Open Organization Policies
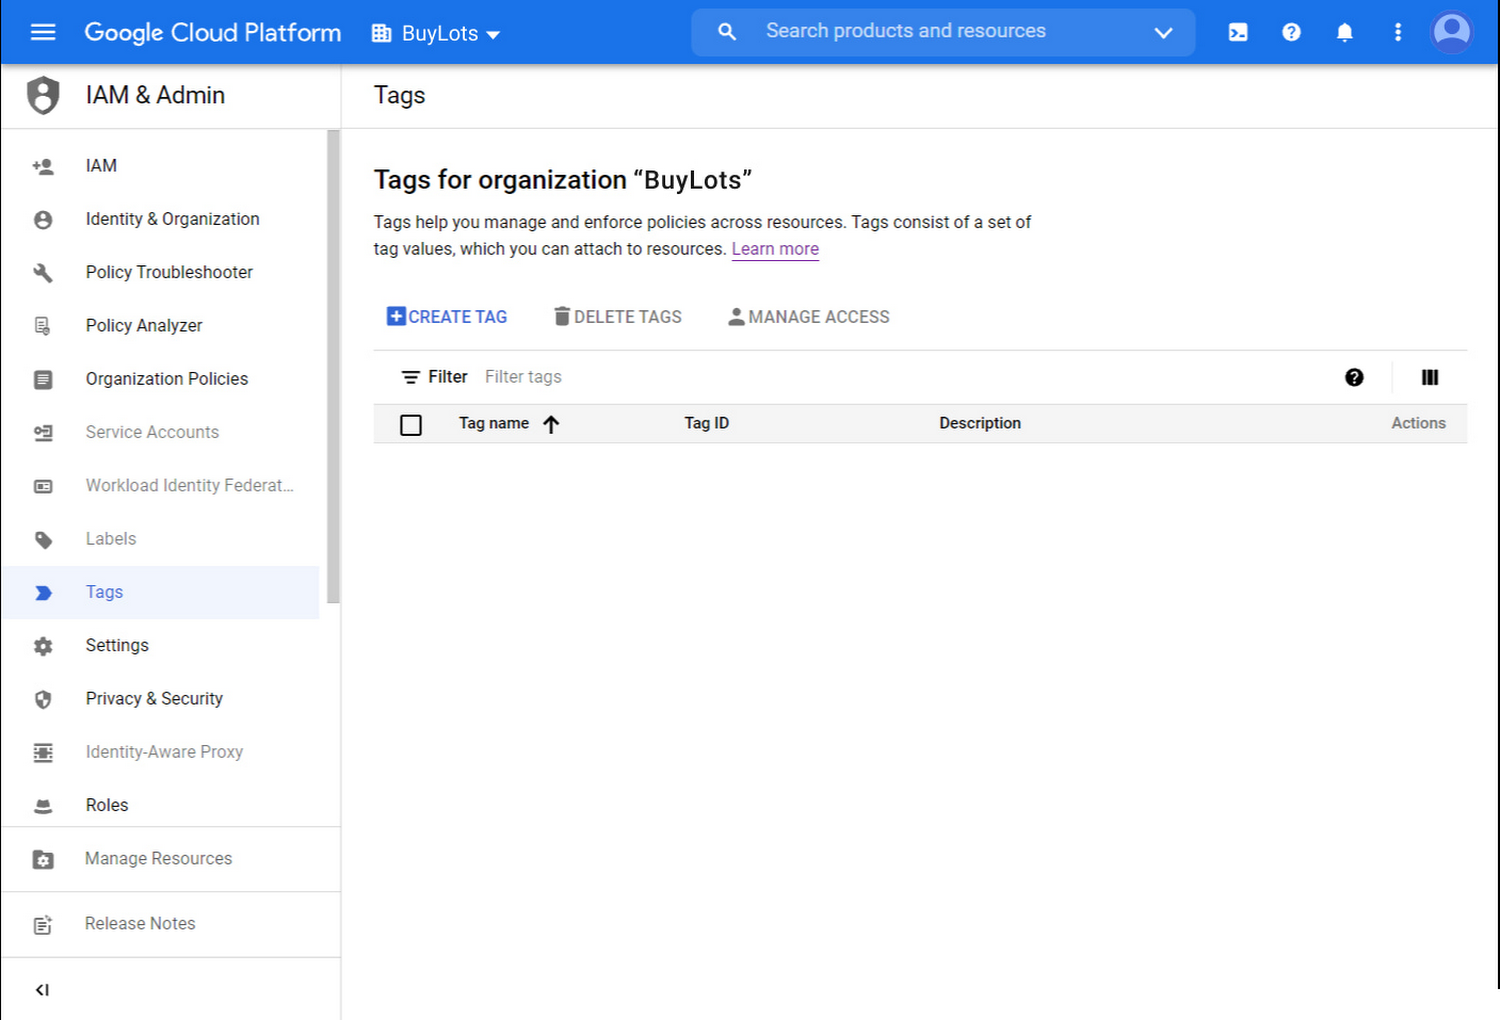 point(167,379)
